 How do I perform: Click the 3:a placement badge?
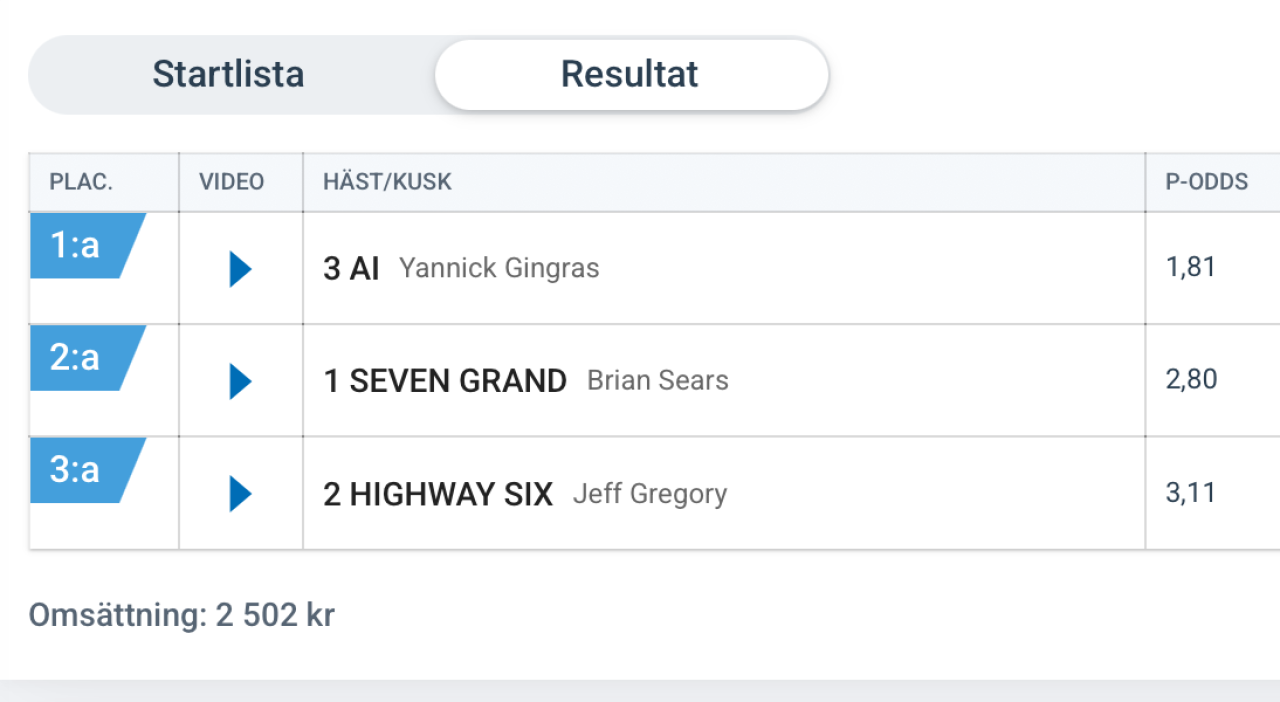click(x=87, y=469)
